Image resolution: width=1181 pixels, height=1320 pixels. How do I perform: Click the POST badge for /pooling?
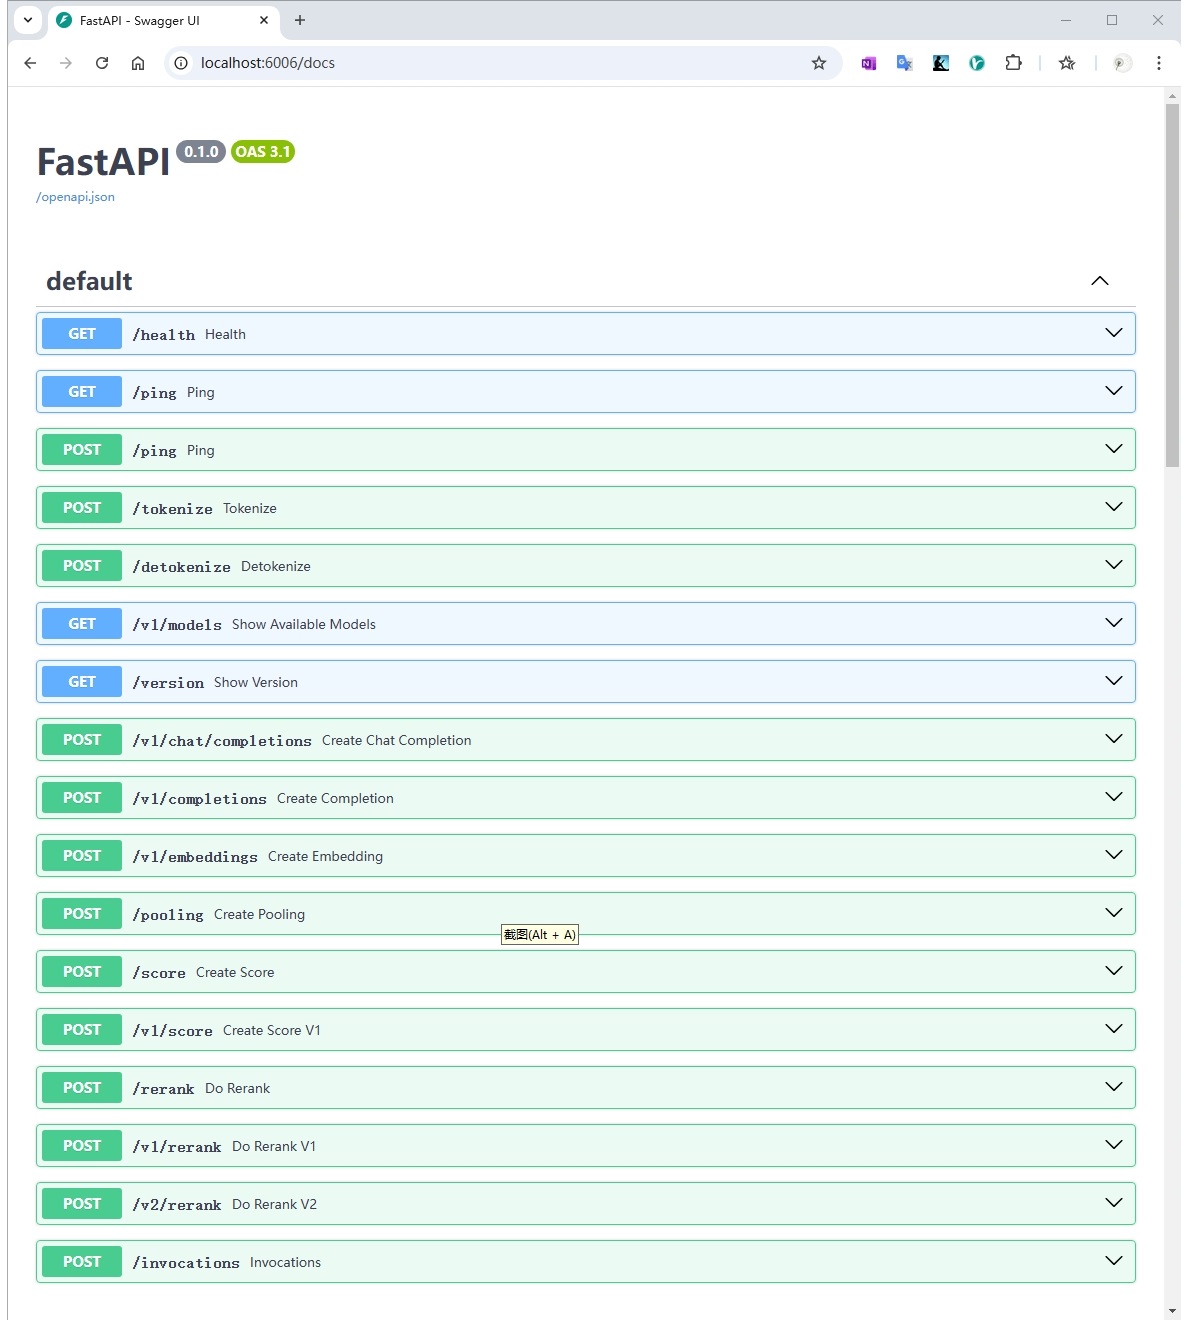[x=82, y=914]
